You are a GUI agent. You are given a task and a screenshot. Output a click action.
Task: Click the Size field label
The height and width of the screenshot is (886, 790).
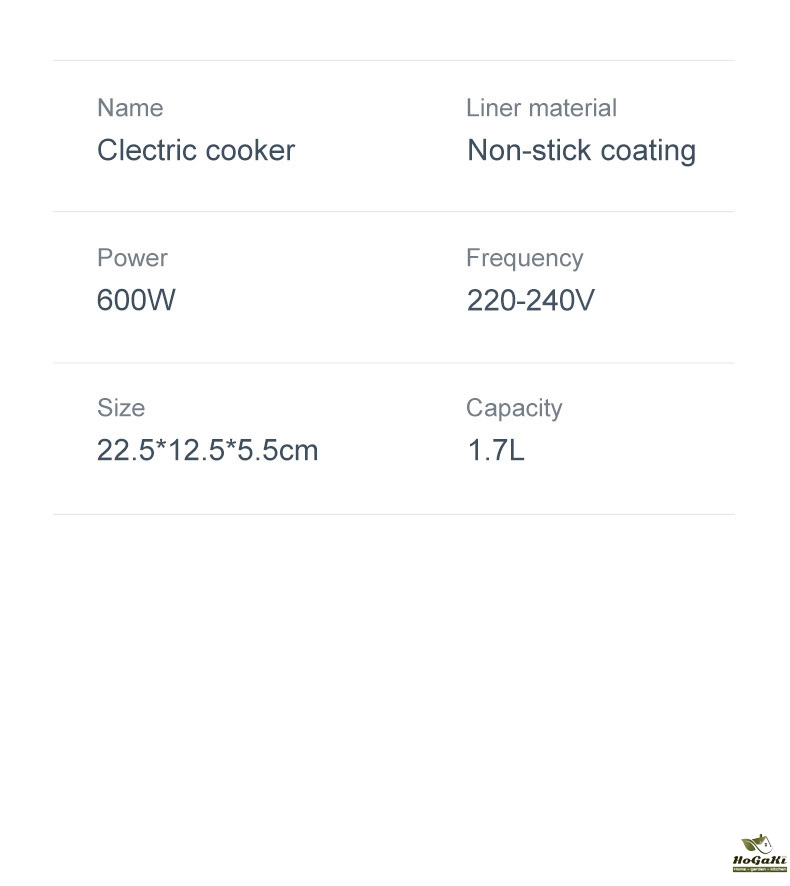coord(121,408)
